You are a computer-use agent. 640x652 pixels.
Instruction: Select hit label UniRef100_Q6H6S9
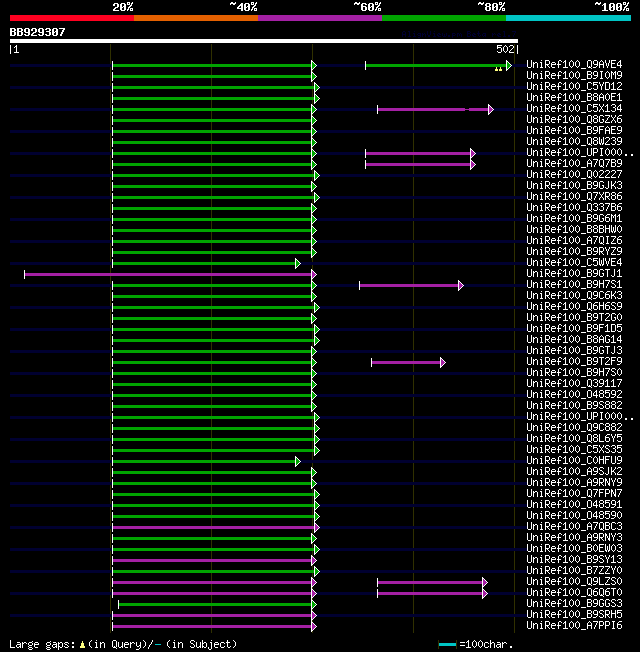[574, 306]
